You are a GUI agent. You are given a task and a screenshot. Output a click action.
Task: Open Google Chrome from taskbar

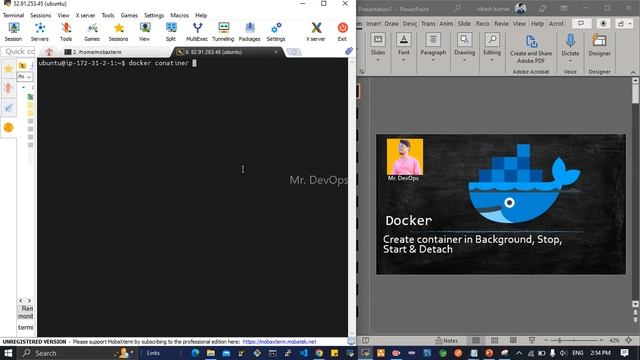click(x=319, y=353)
